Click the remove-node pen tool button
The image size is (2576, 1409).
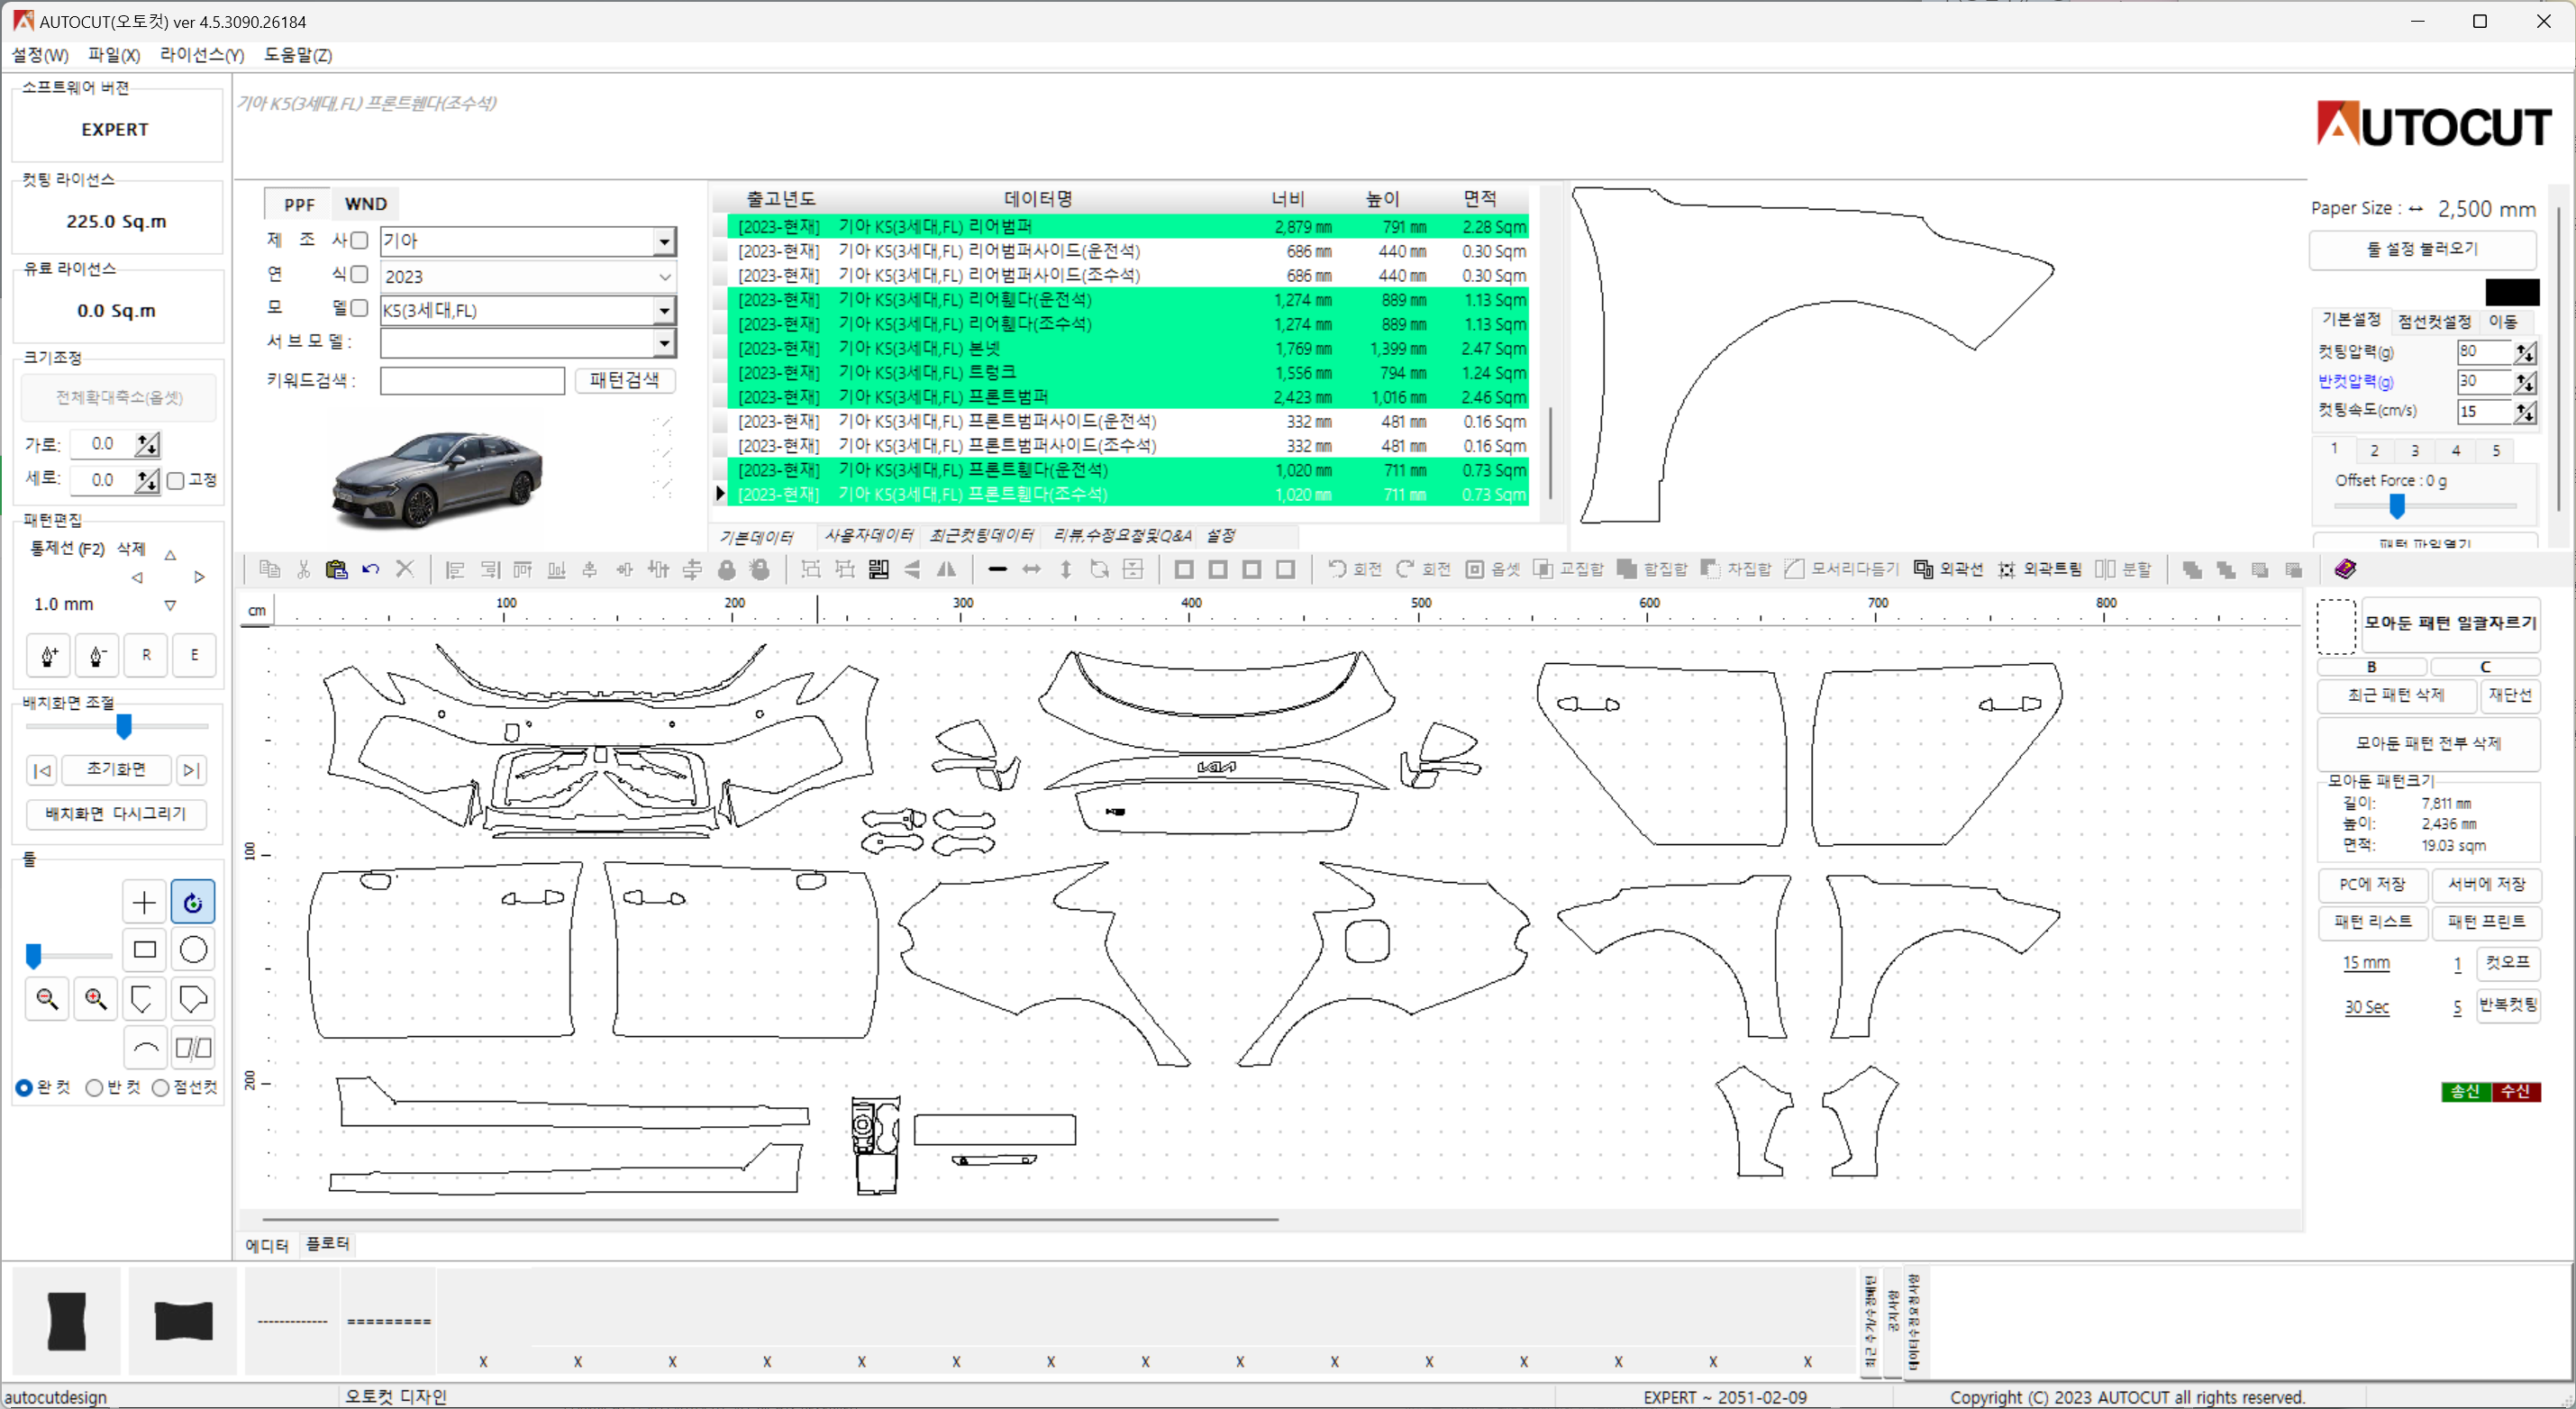(97, 656)
